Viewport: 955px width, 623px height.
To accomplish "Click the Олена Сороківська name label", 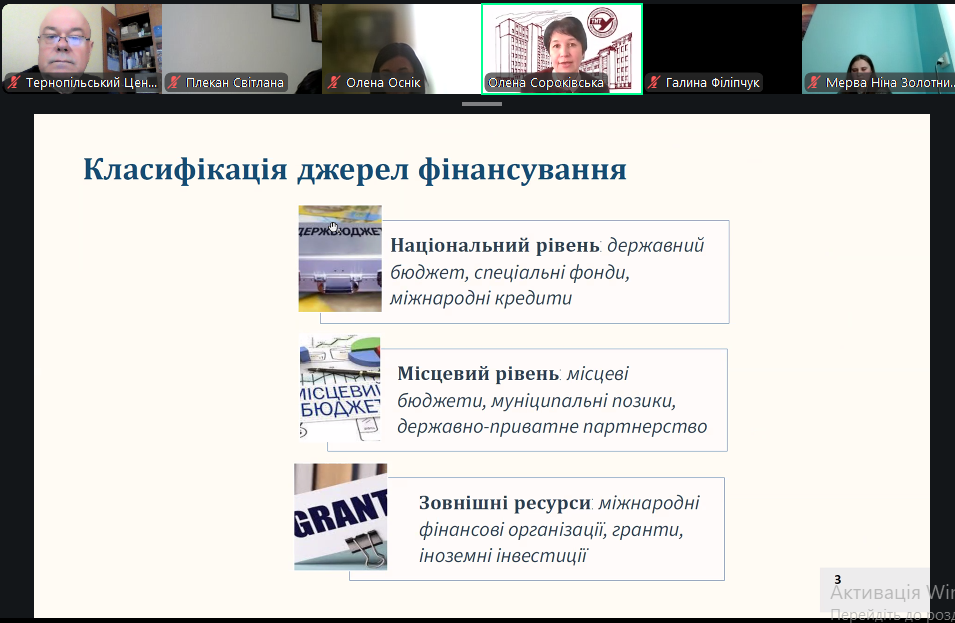I will point(546,83).
